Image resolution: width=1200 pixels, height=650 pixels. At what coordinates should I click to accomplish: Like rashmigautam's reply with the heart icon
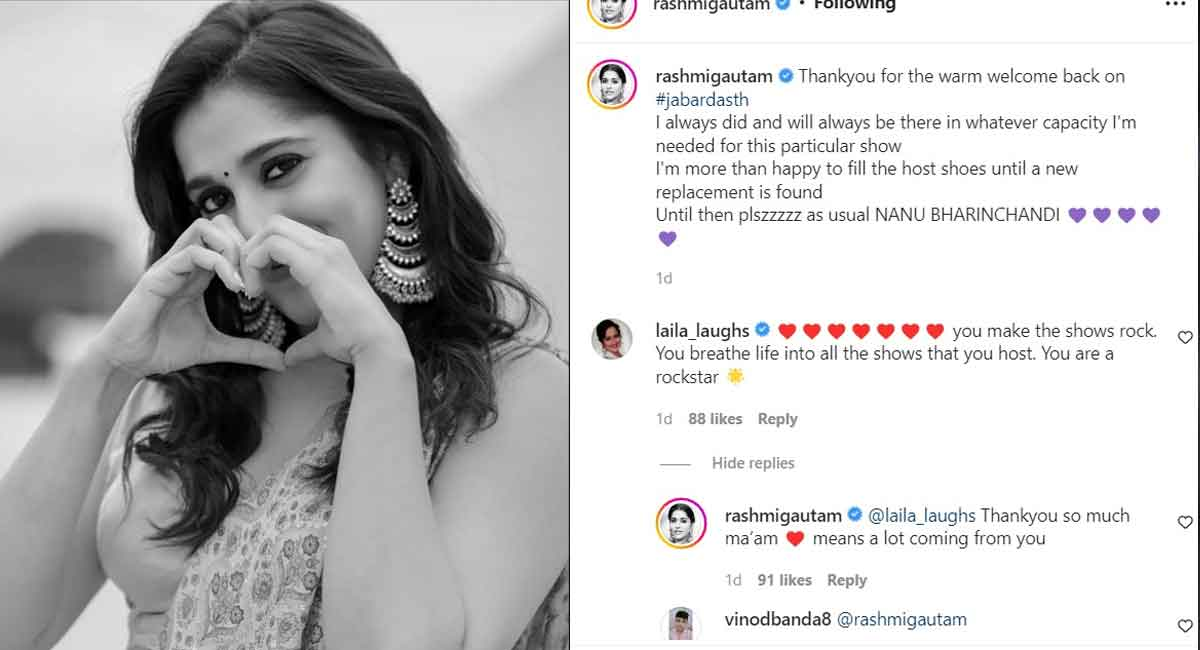point(1185,522)
